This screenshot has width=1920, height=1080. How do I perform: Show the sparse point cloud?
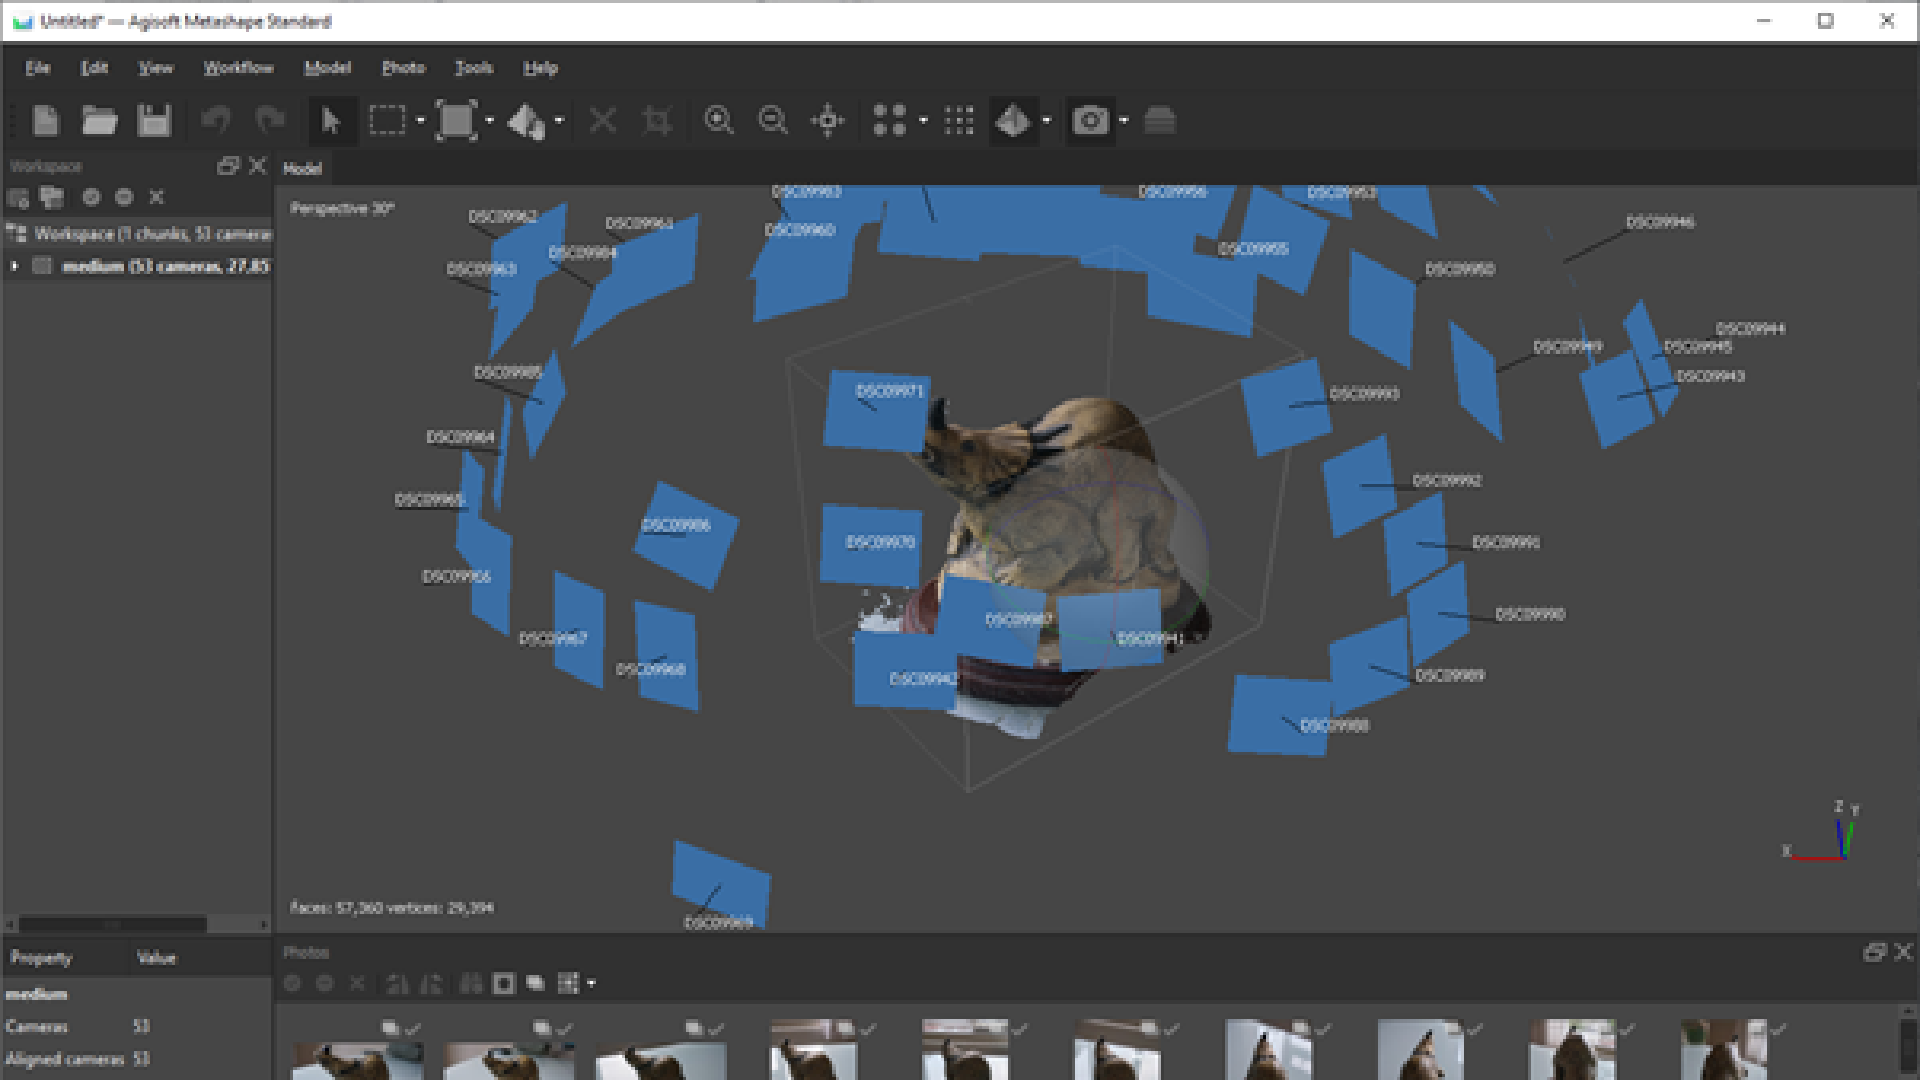pyautogui.click(x=889, y=121)
